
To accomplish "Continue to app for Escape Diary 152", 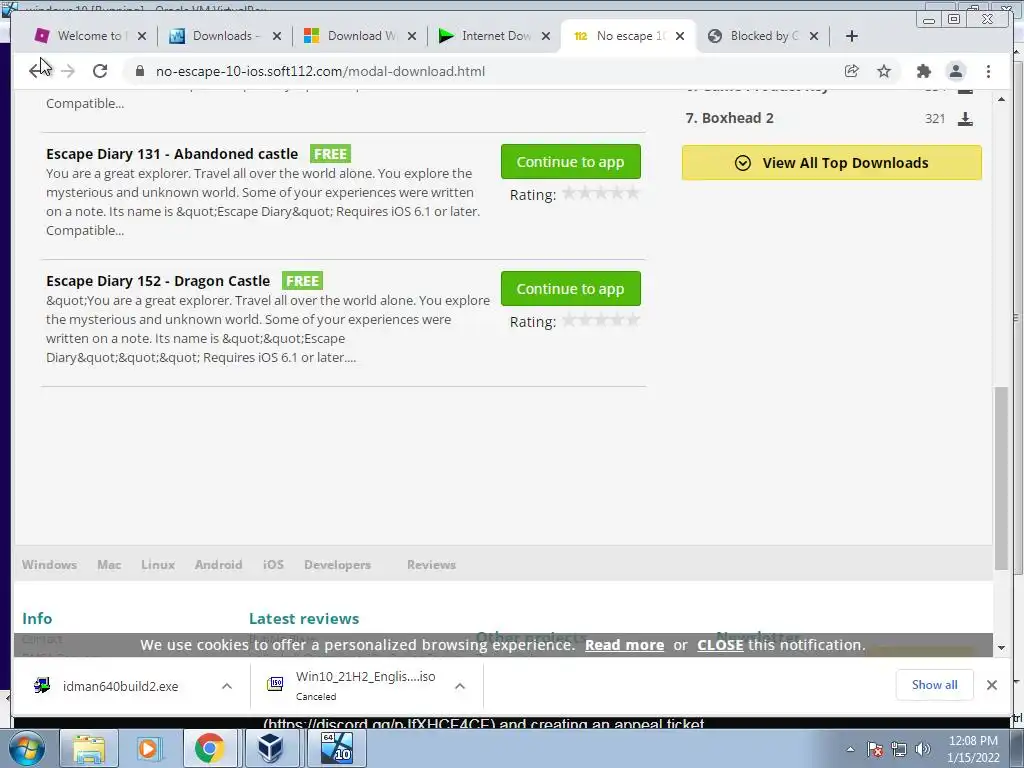I will tap(571, 289).
